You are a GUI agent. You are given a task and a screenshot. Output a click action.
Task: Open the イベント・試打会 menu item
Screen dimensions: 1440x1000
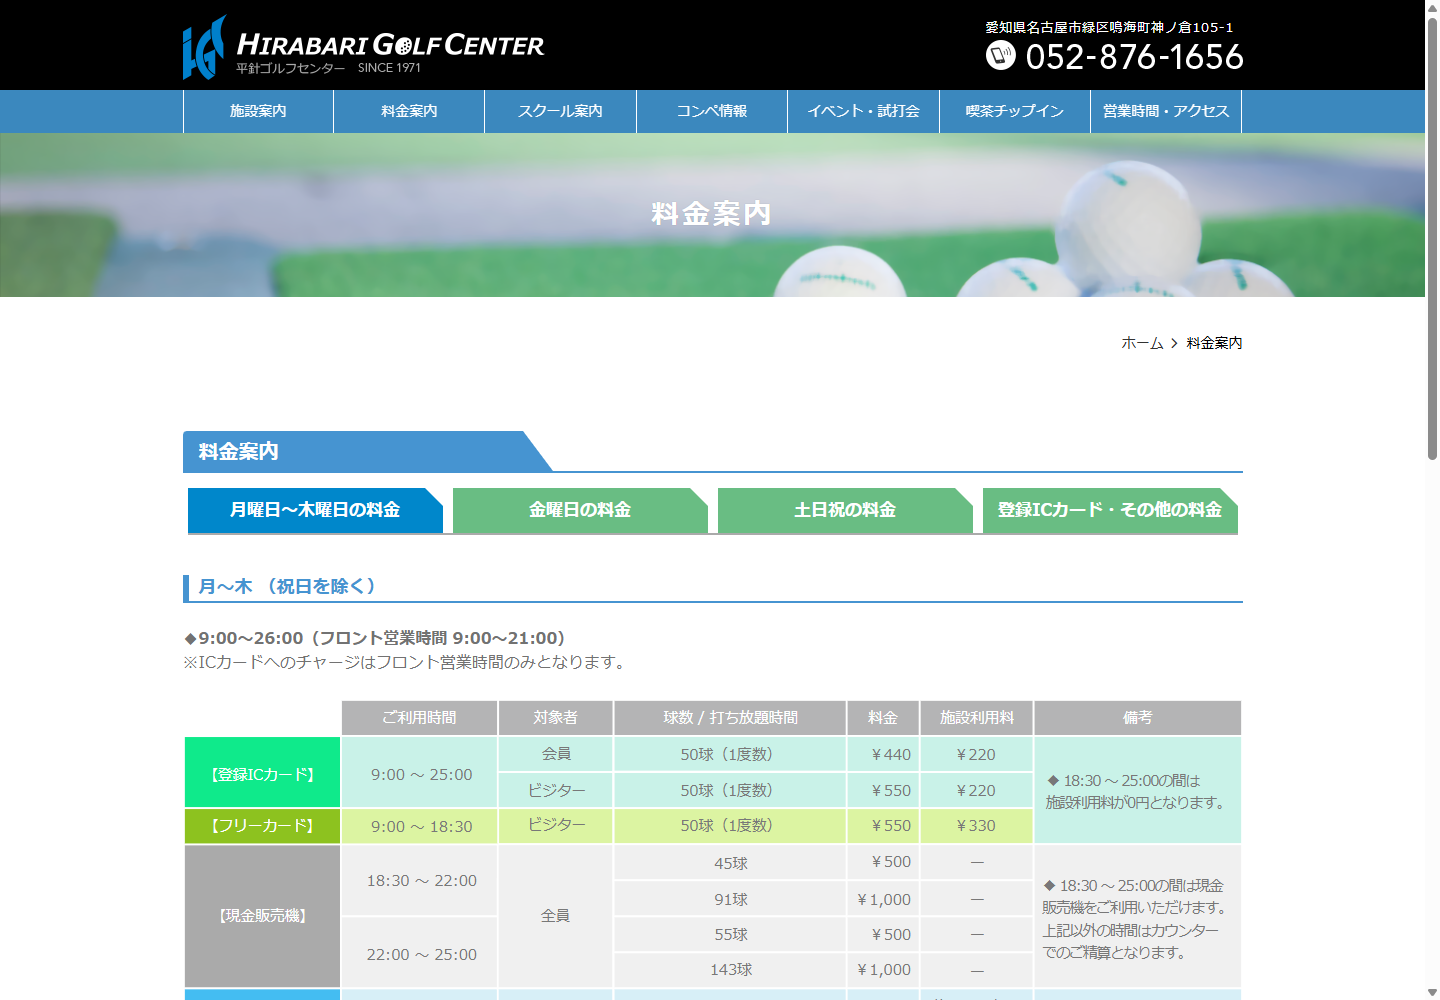point(863,111)
